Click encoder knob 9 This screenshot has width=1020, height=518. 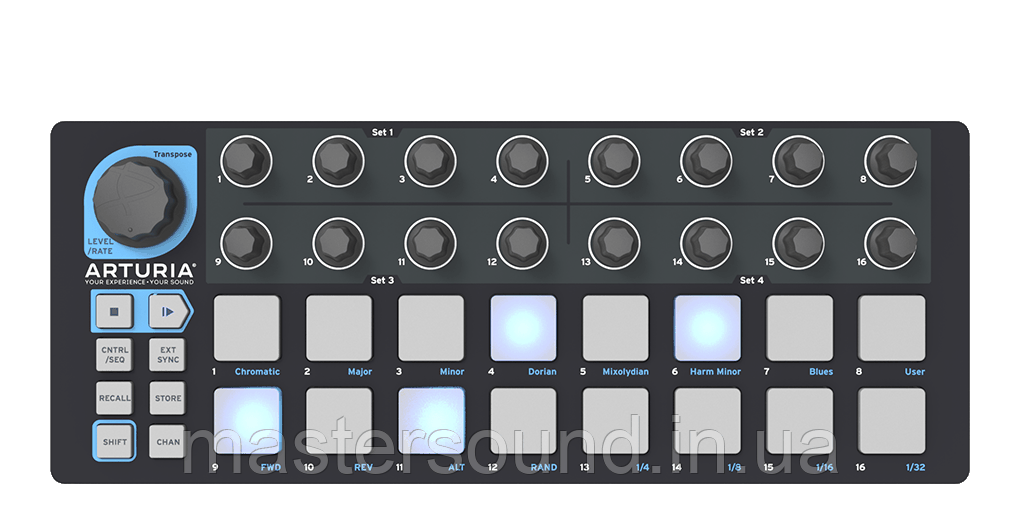click(246, 243)
